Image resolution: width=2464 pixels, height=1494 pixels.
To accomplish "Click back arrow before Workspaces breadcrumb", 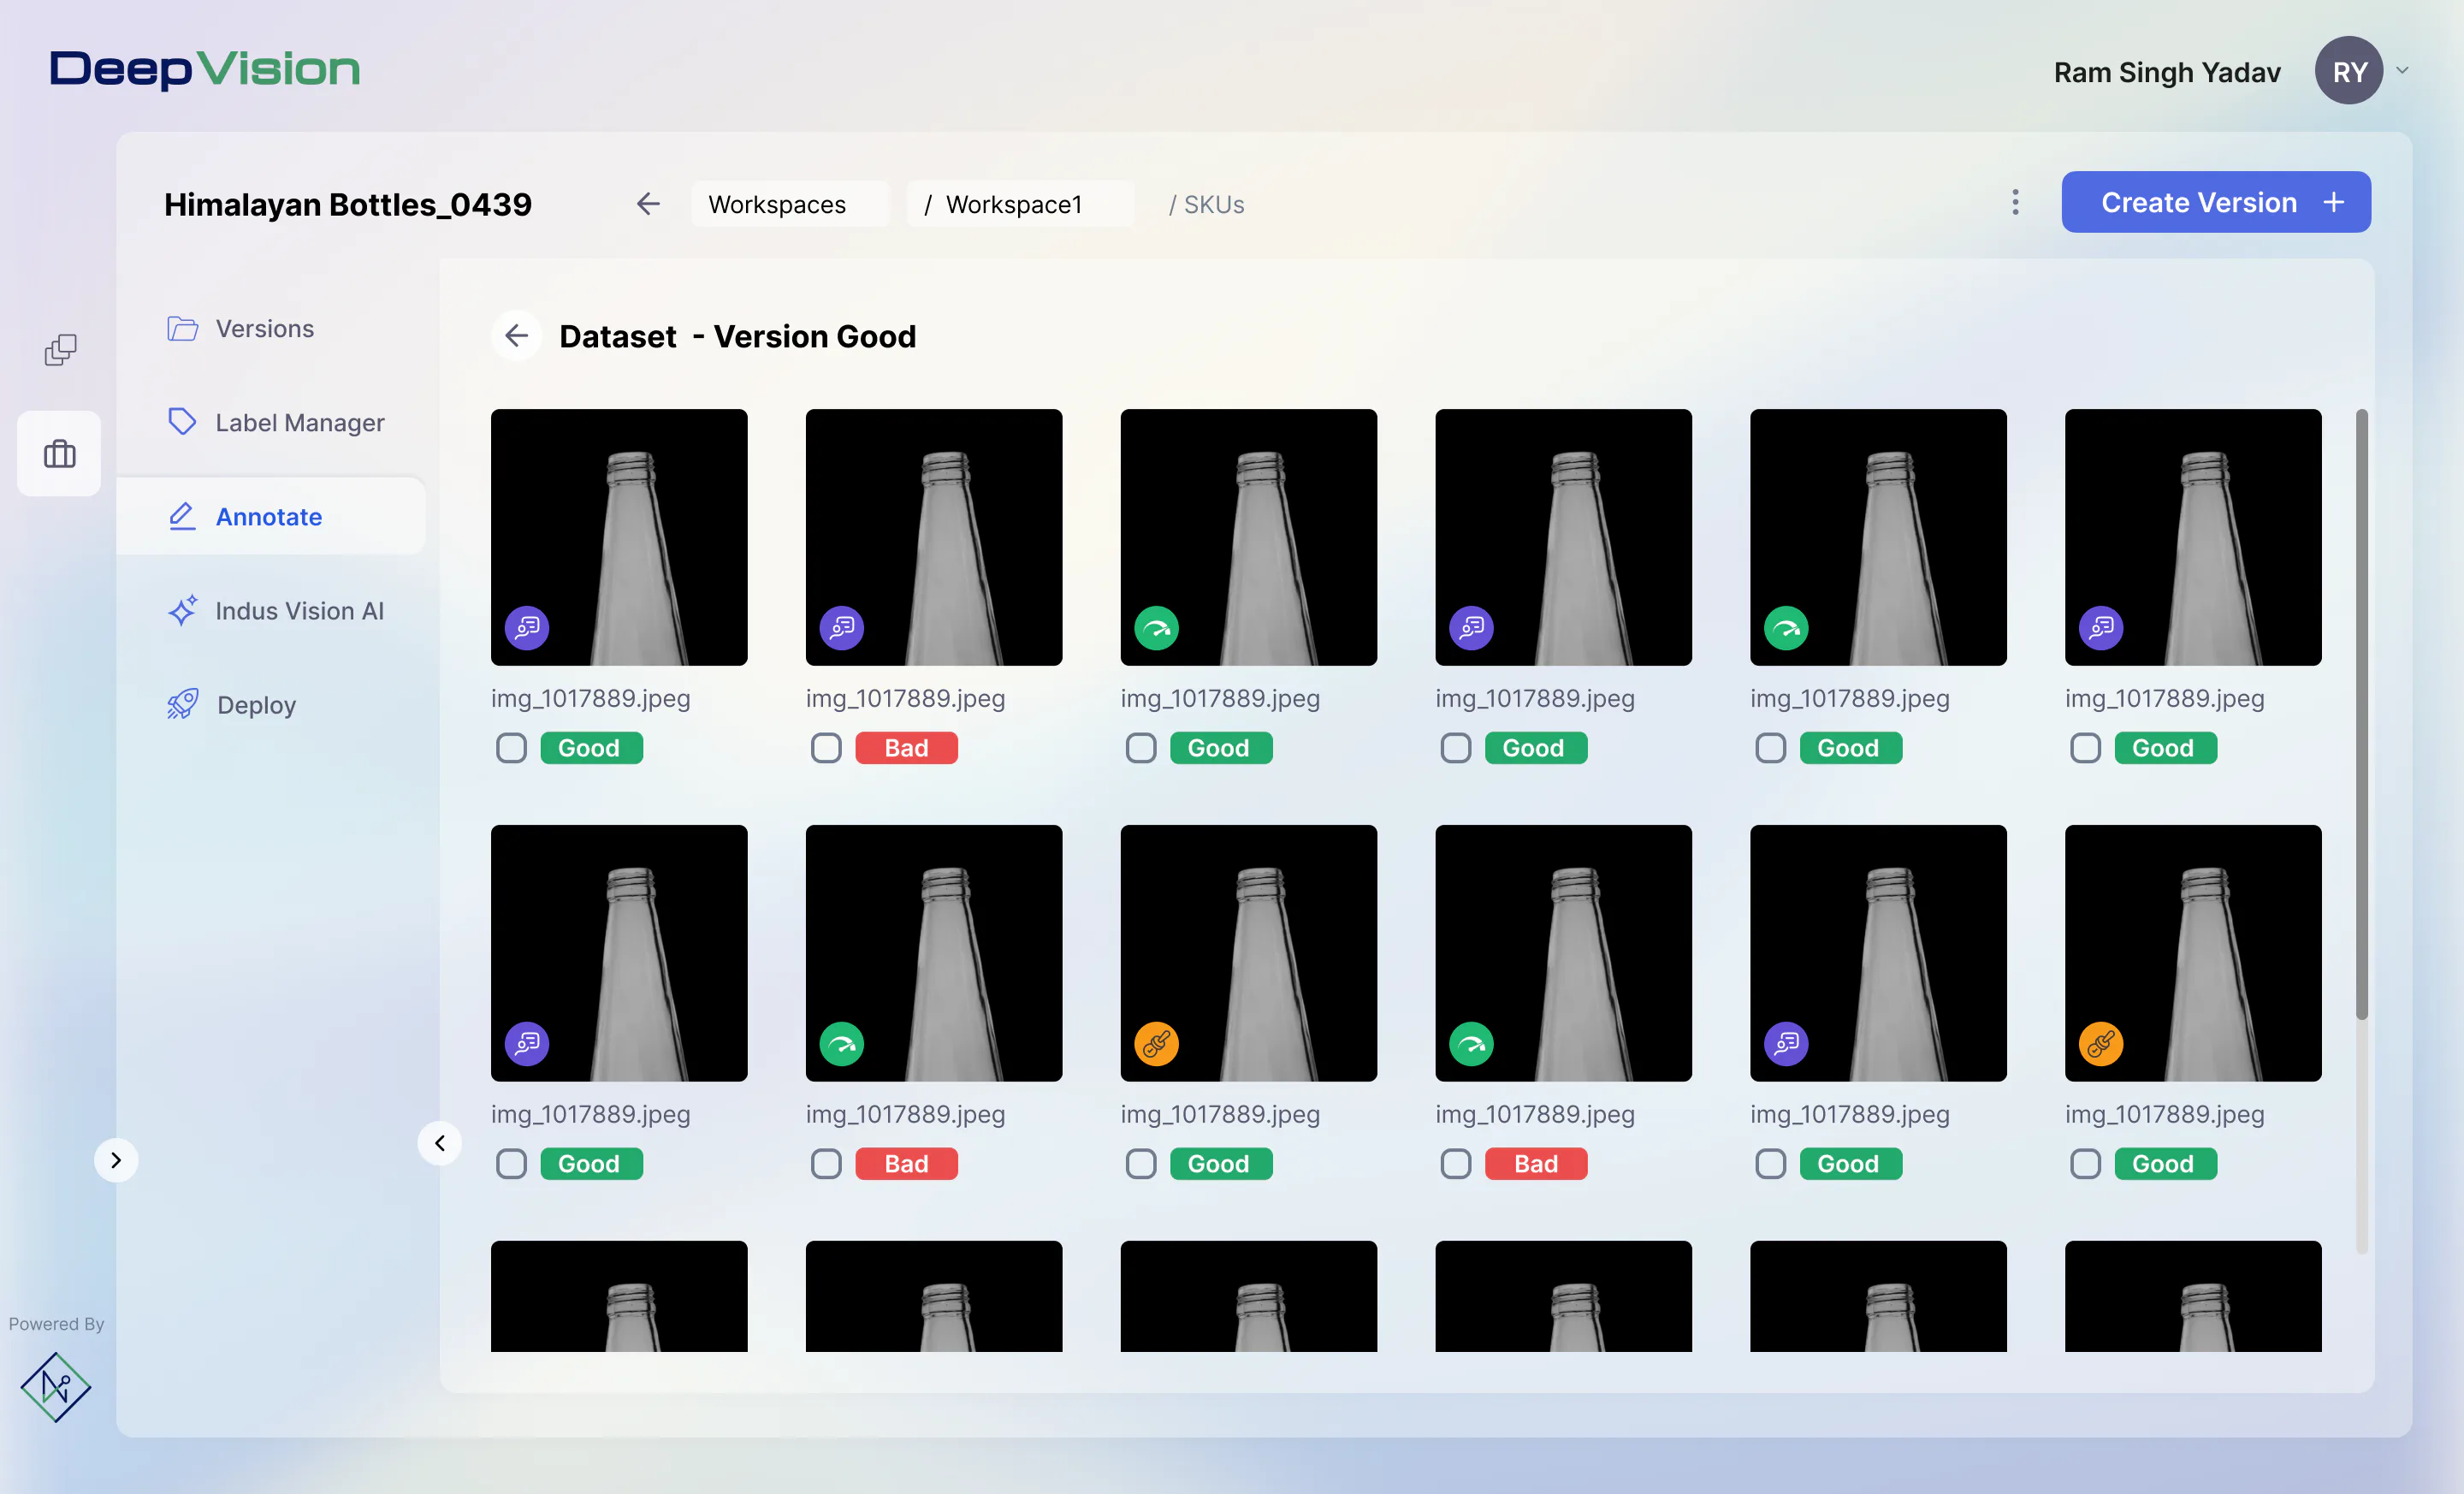I will point(648,204).
